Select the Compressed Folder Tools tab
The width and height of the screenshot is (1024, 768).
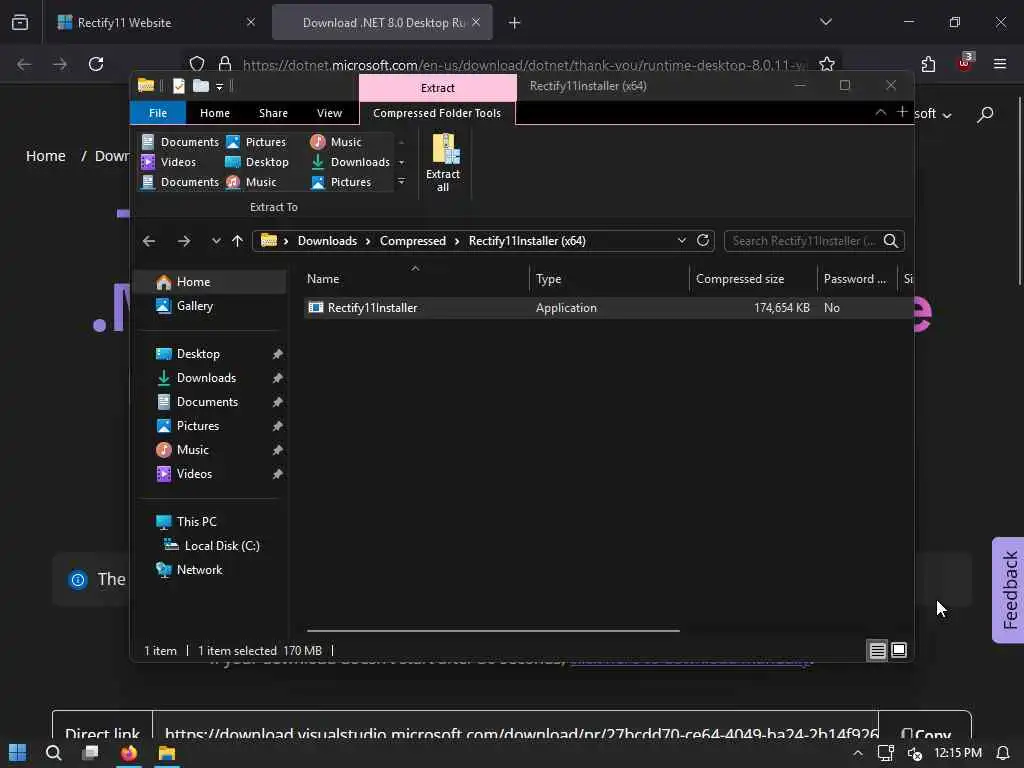tap(437, 113)
